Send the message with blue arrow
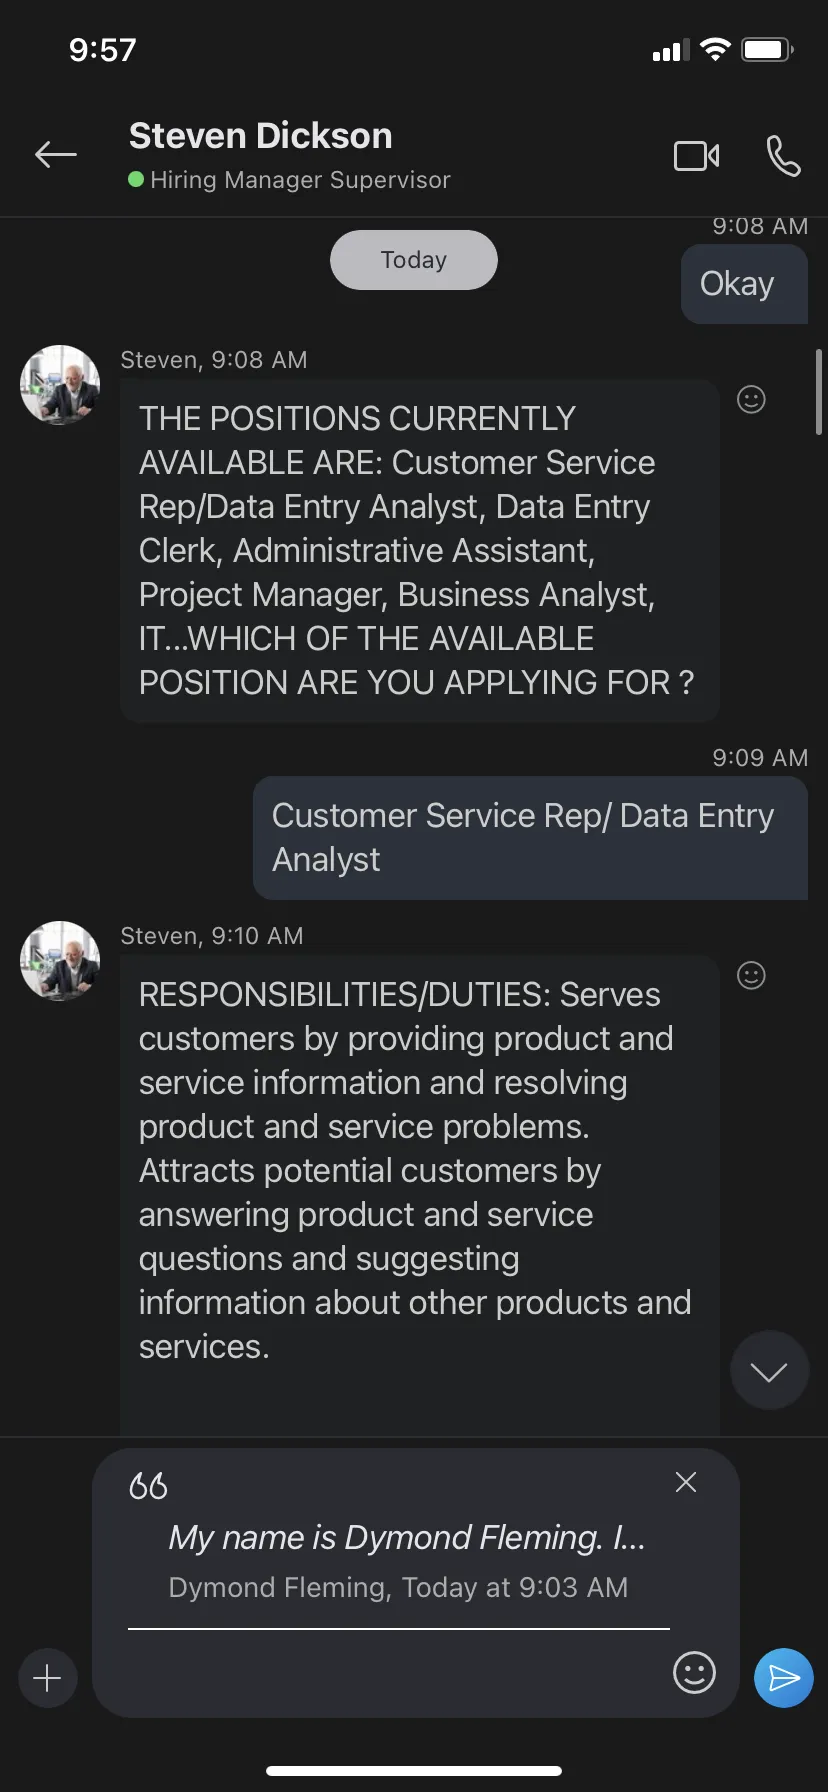This screenshot has width=828, height=1792. 783,1678
